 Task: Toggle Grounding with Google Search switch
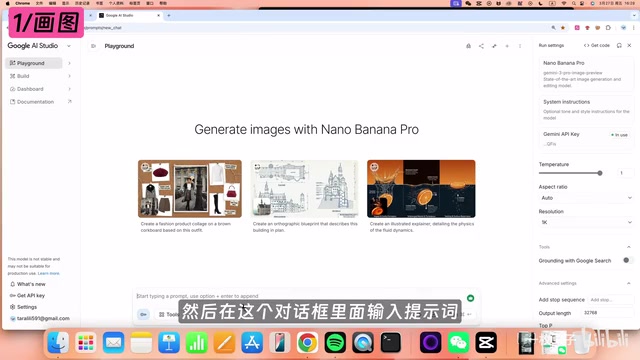click(x=627, y=260)
